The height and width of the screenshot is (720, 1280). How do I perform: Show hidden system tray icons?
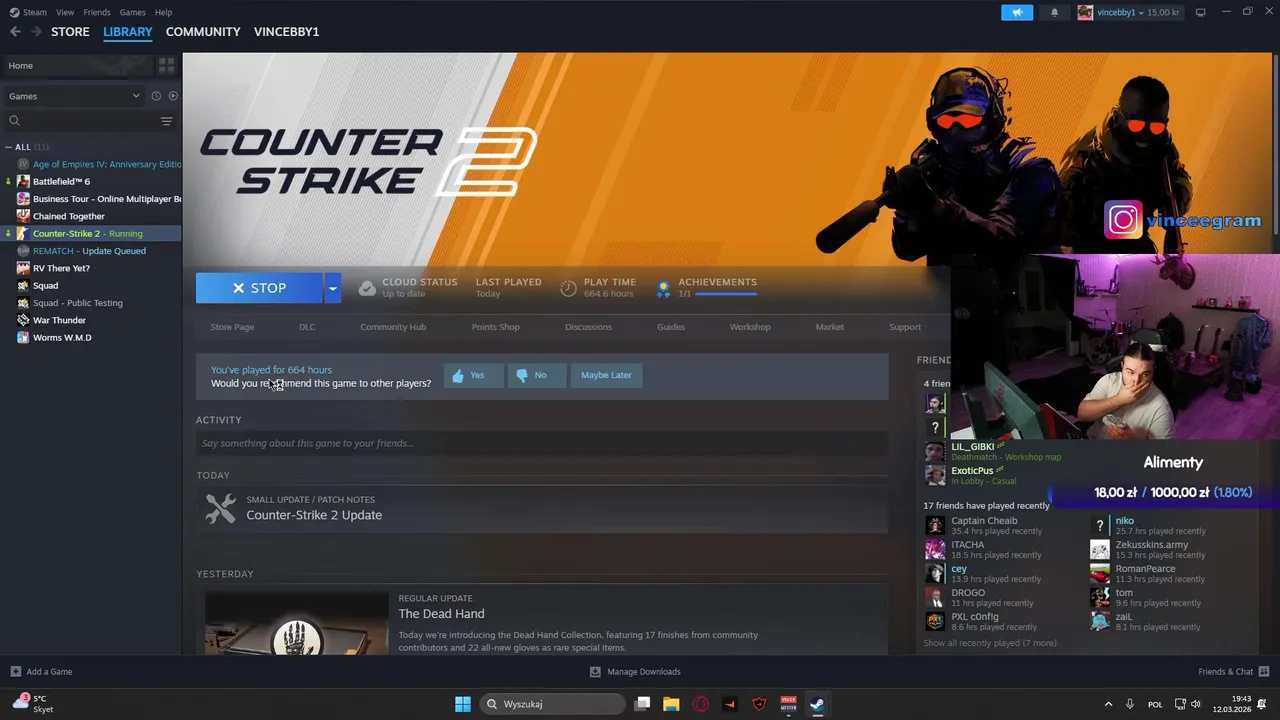click(1108, 704)
